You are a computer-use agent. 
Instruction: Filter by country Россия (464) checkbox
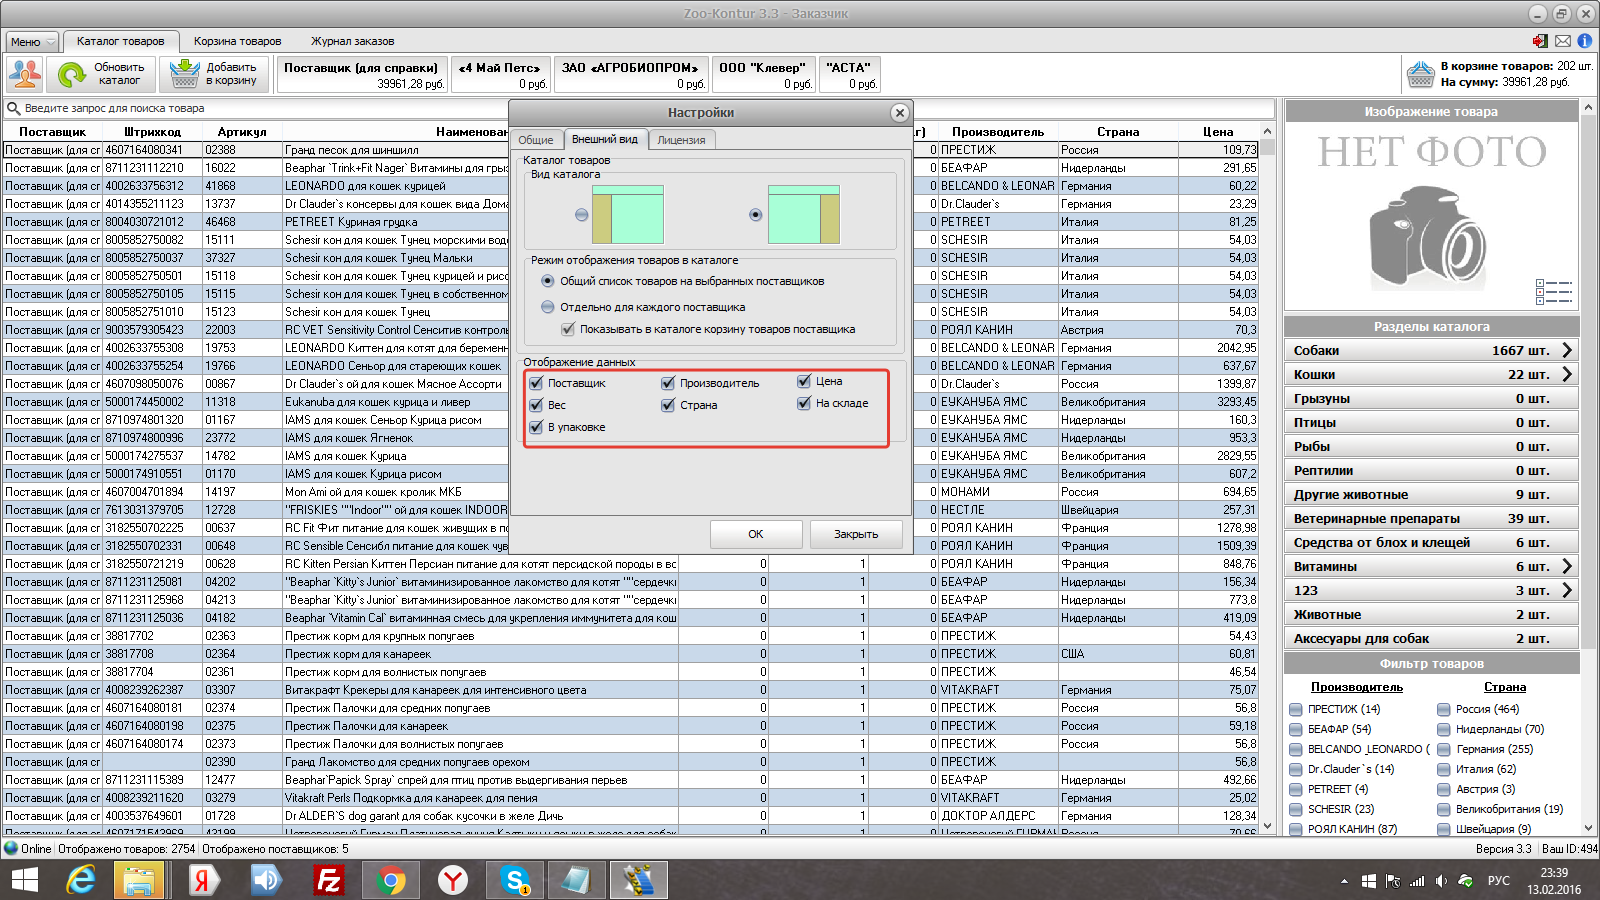click(1444, 709)
